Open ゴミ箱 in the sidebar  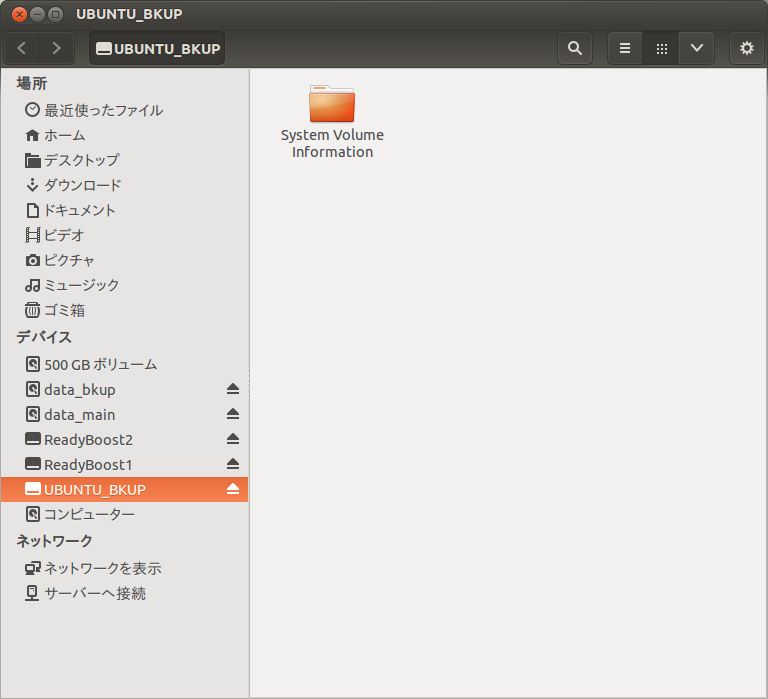pyautogui.click(x=124, y=310)
